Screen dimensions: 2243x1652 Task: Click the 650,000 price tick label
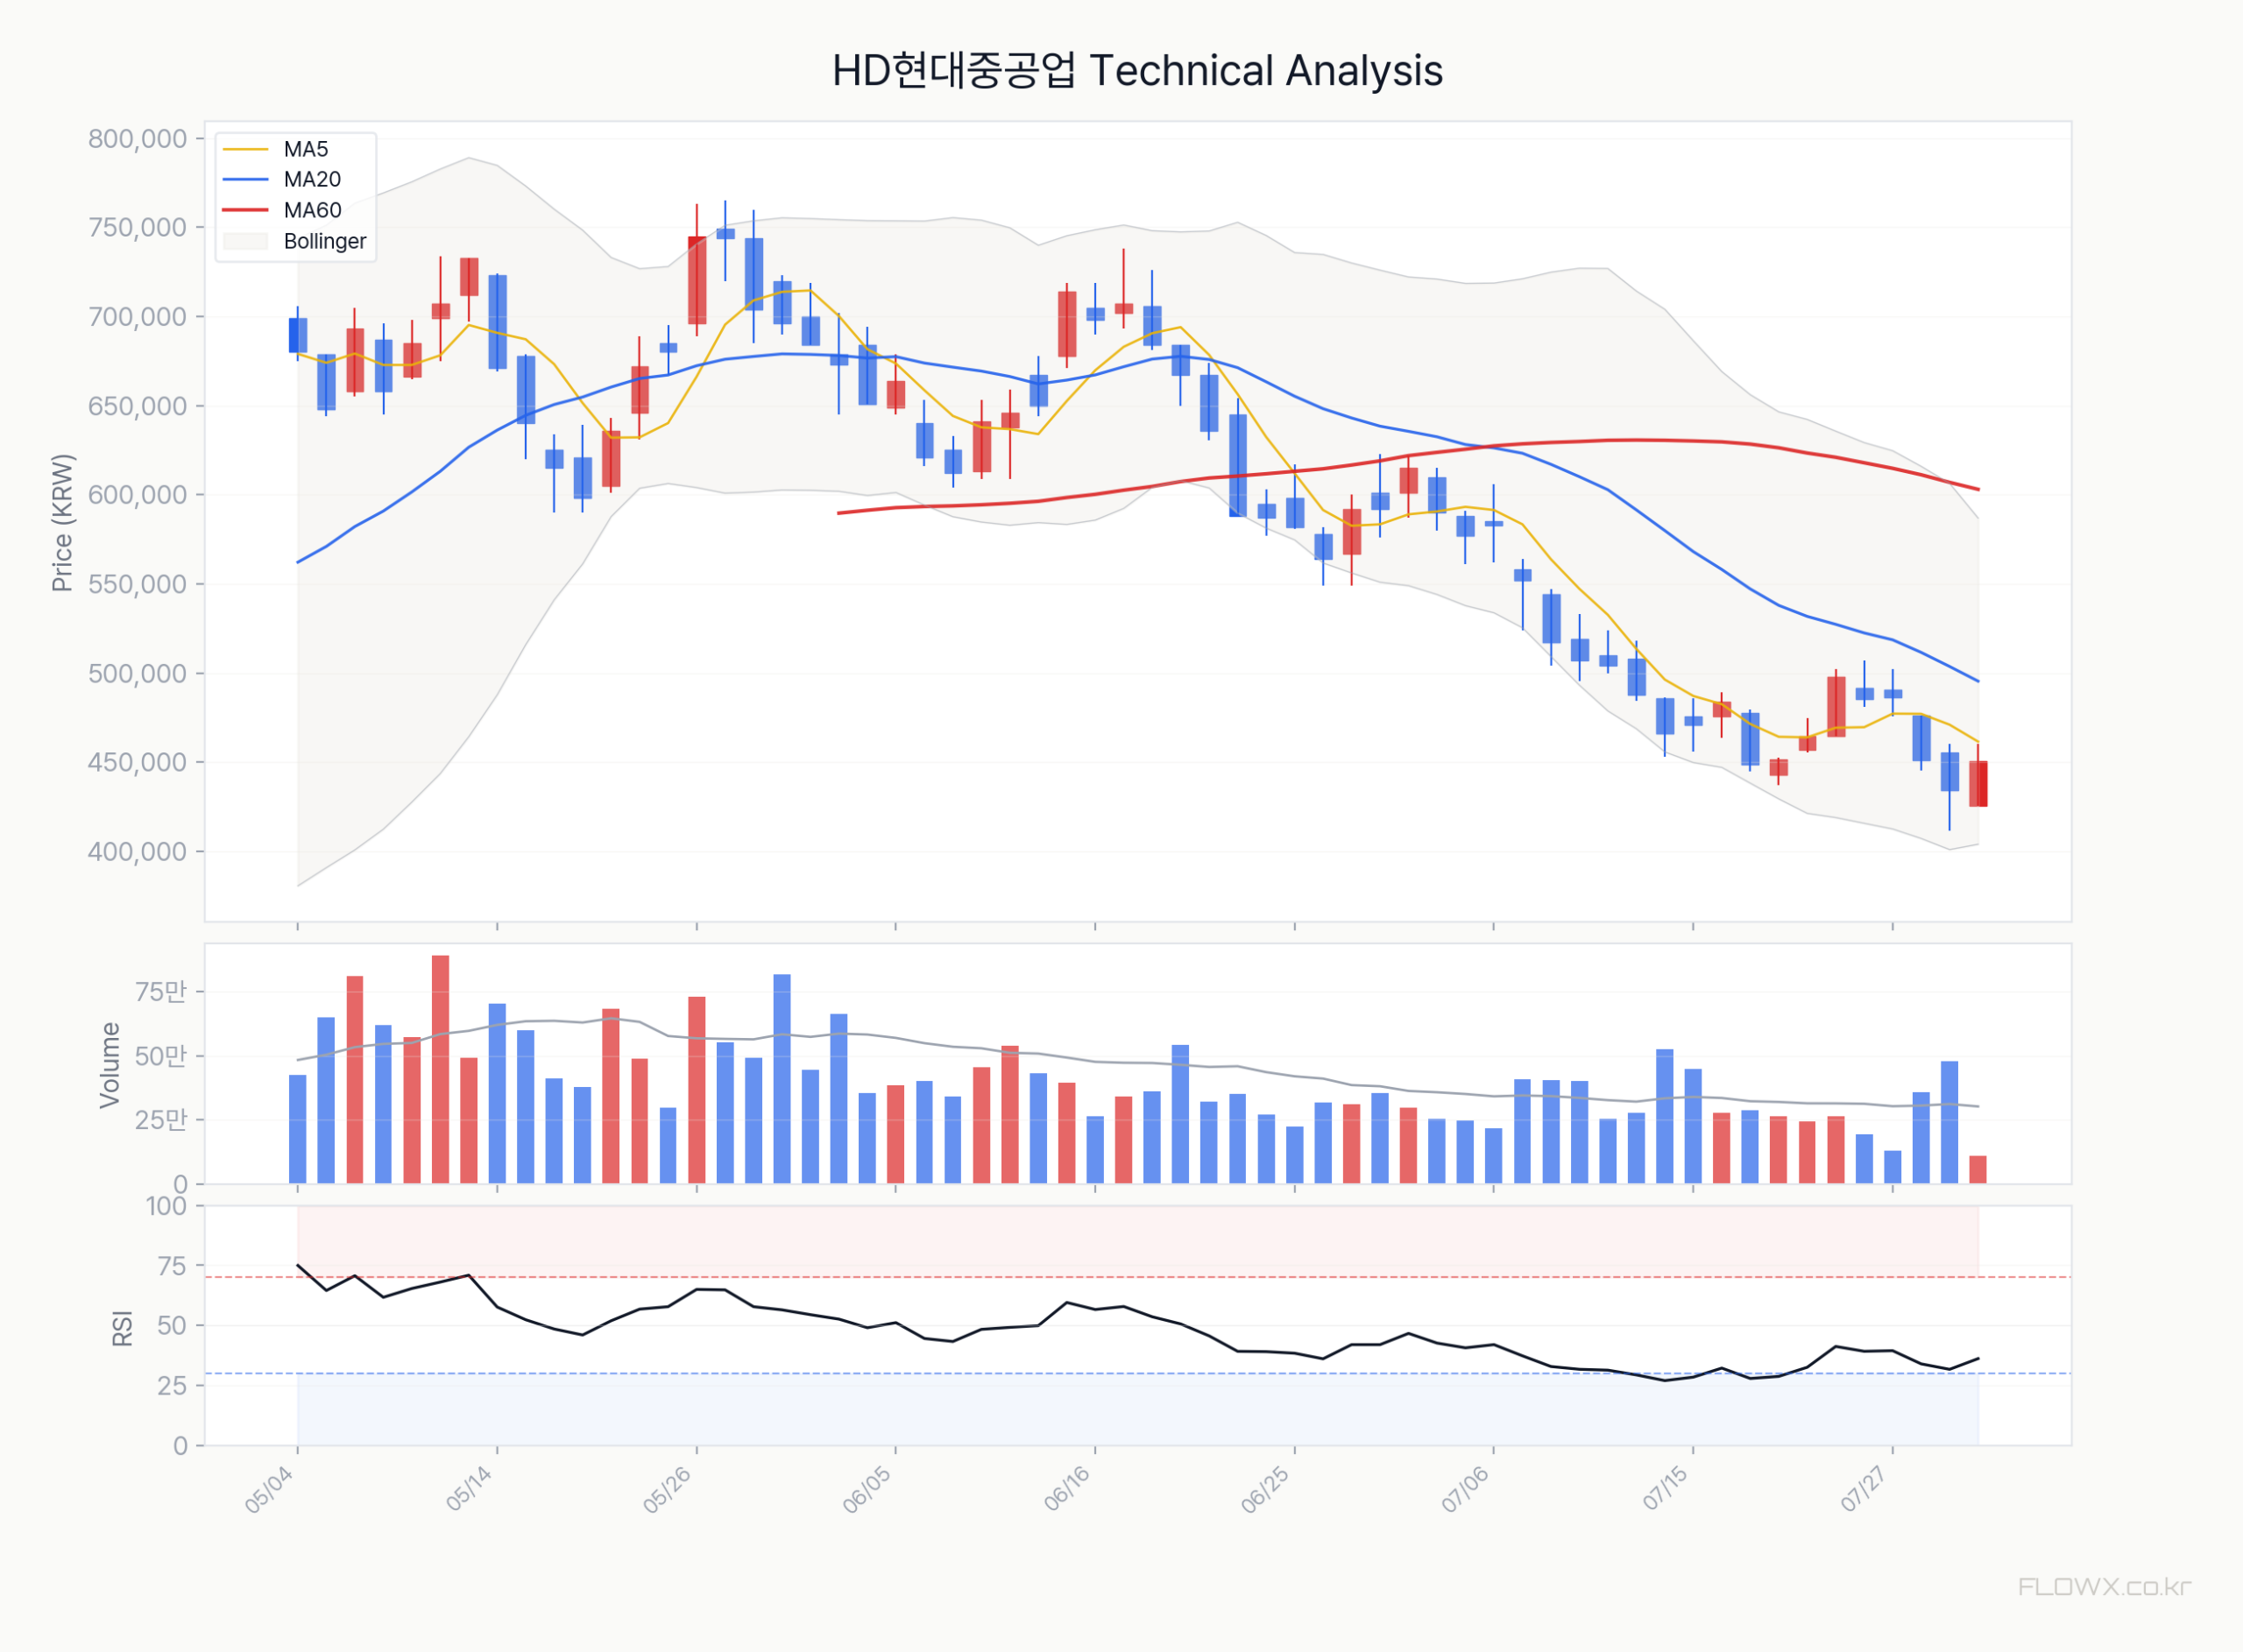tap(138, 406)
